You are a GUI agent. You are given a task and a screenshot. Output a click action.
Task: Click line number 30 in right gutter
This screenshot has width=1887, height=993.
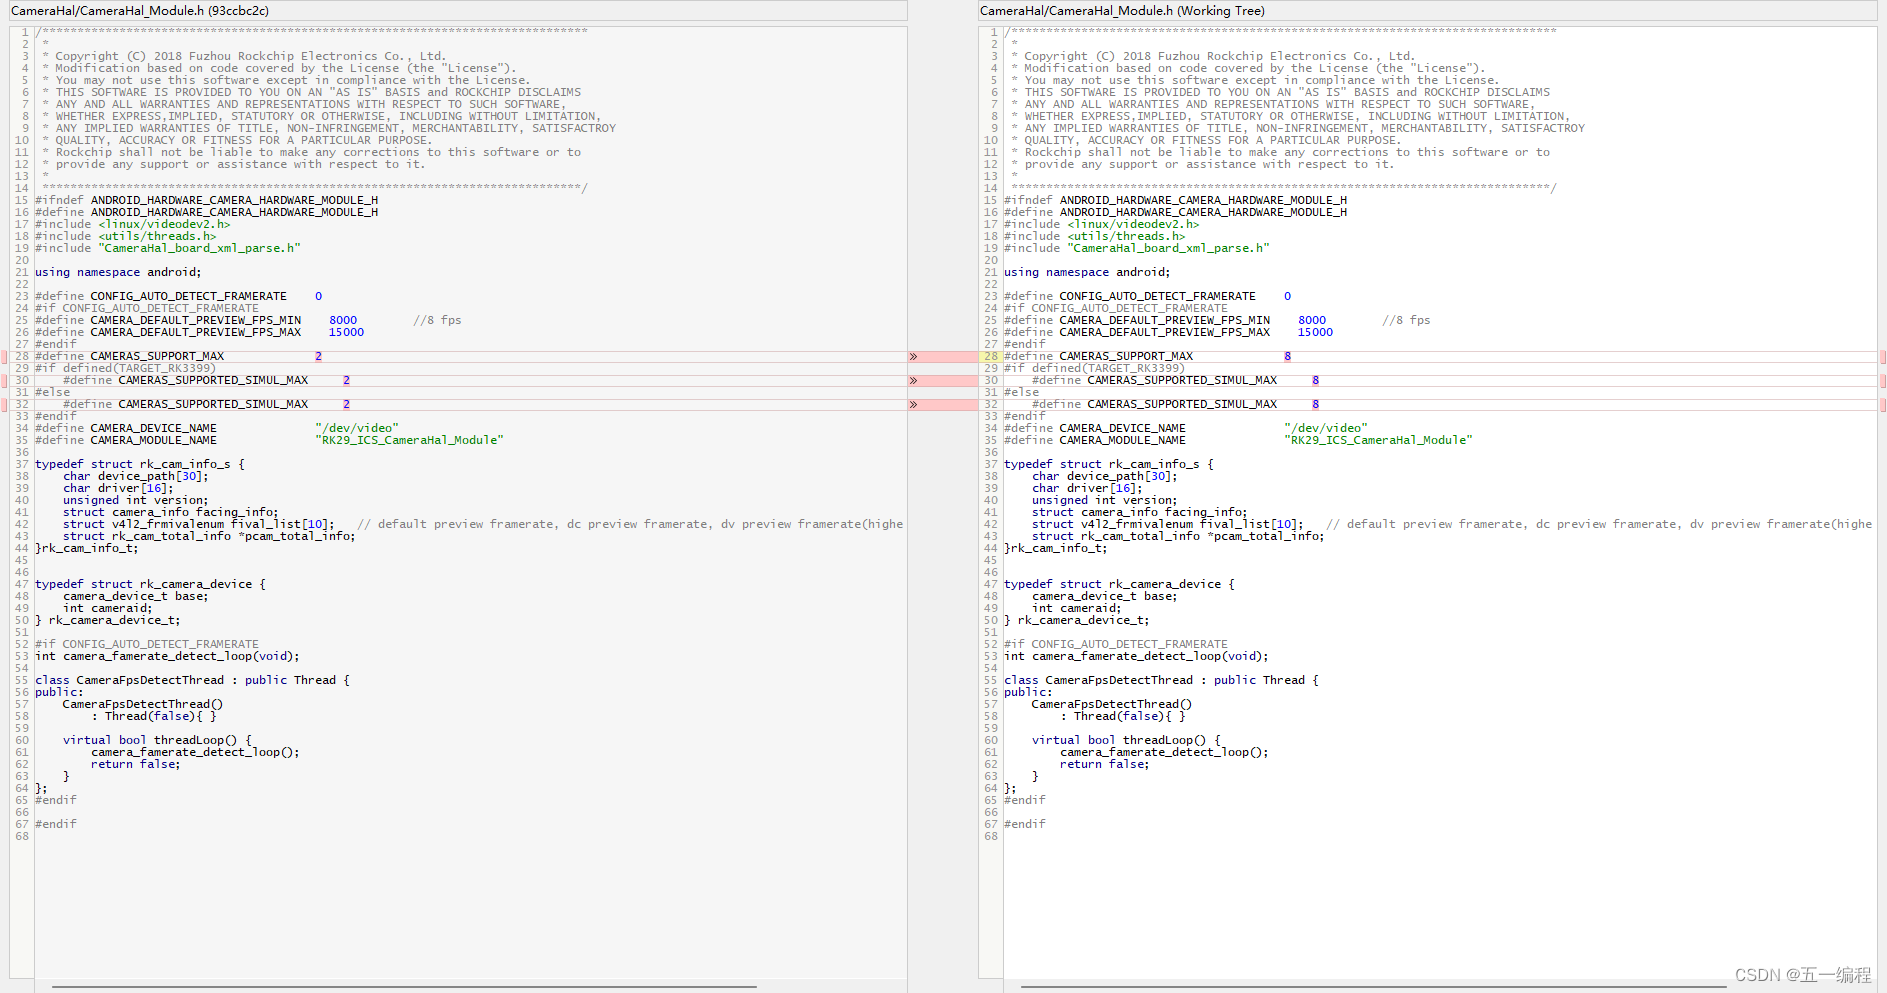pyautogui.click(x=991, y=381)
